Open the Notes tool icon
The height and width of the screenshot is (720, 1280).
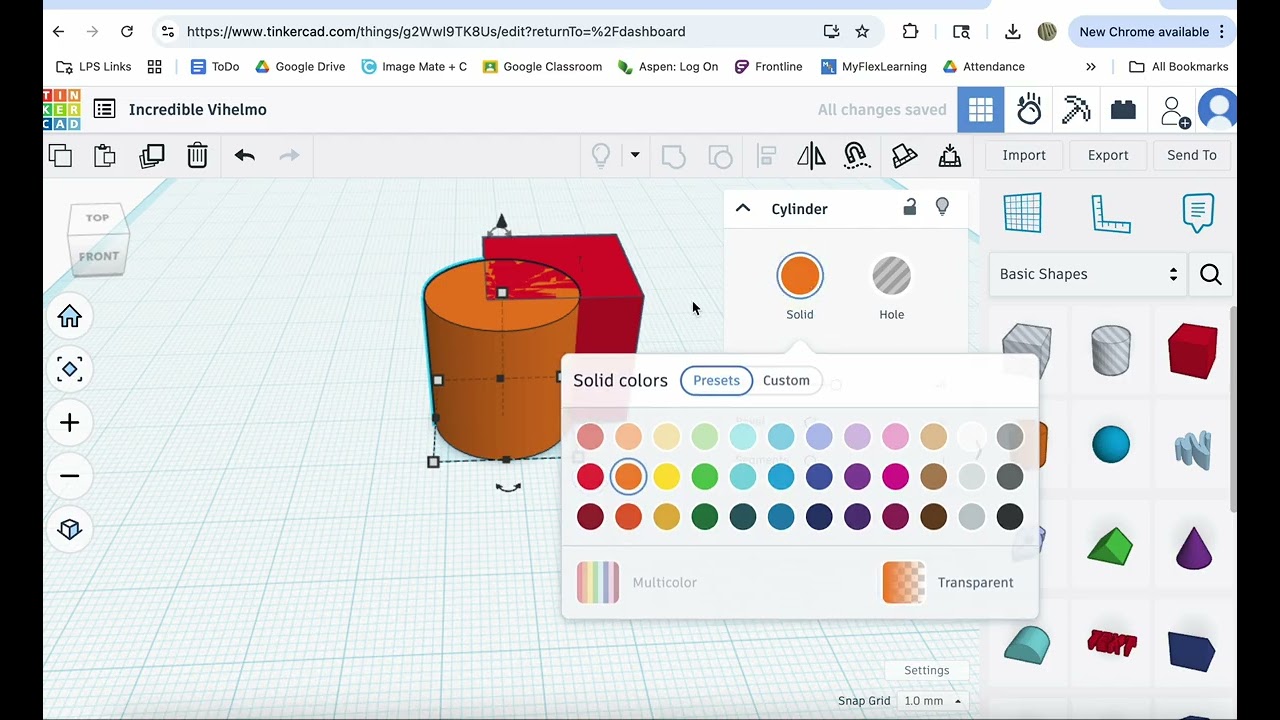(1198, 213)
